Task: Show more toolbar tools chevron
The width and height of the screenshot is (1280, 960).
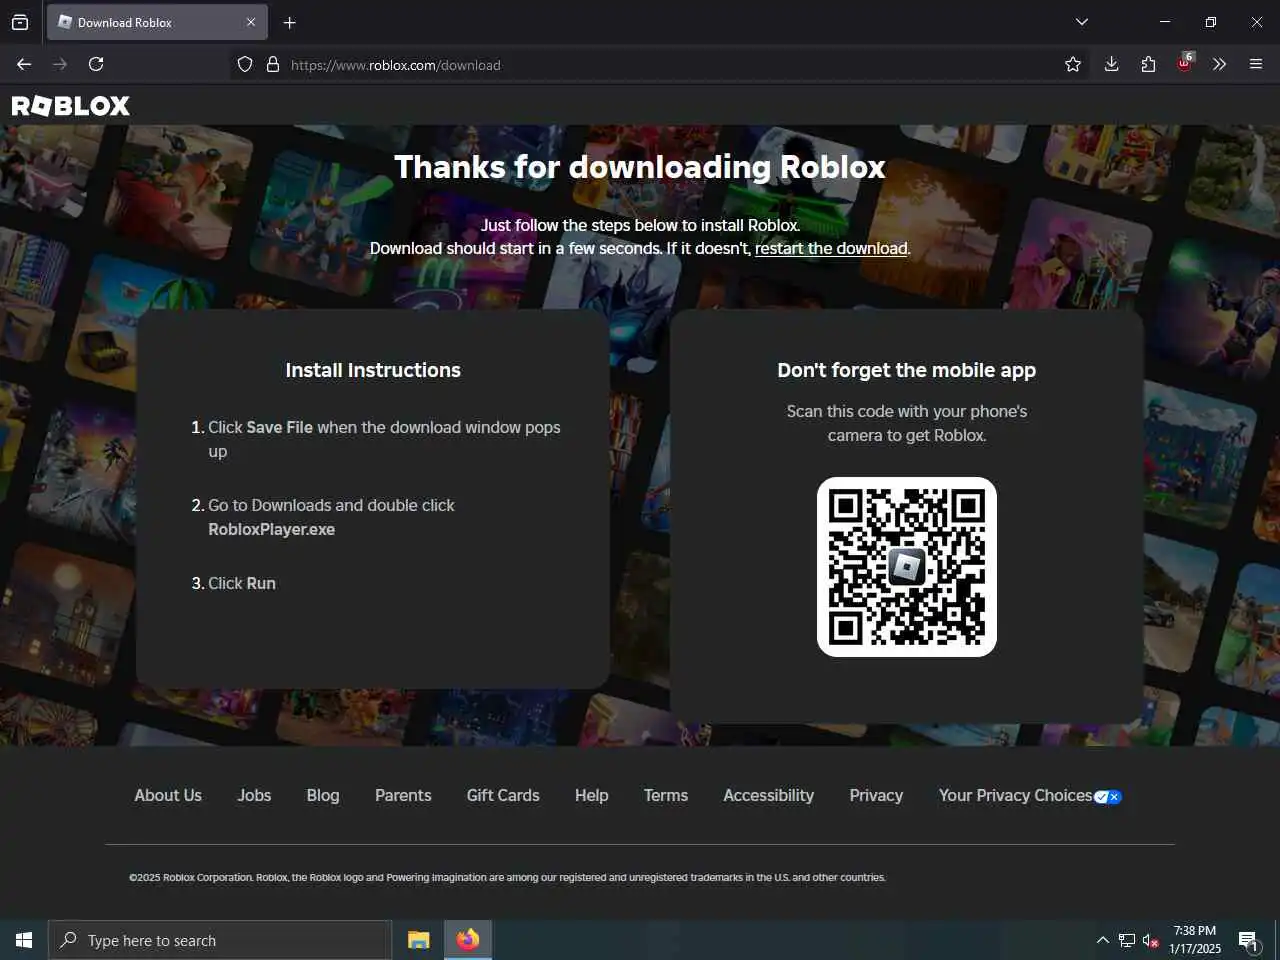Action: pyautogui.click(x=1219, y=64)
